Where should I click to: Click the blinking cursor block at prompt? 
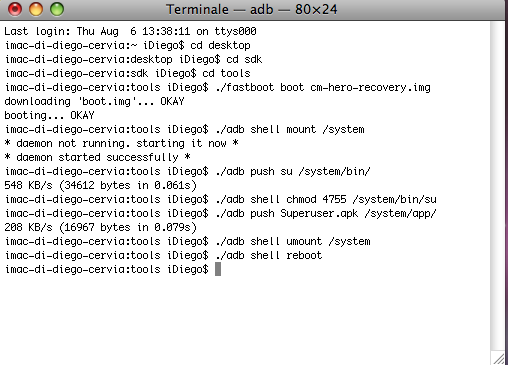[218, 269]
